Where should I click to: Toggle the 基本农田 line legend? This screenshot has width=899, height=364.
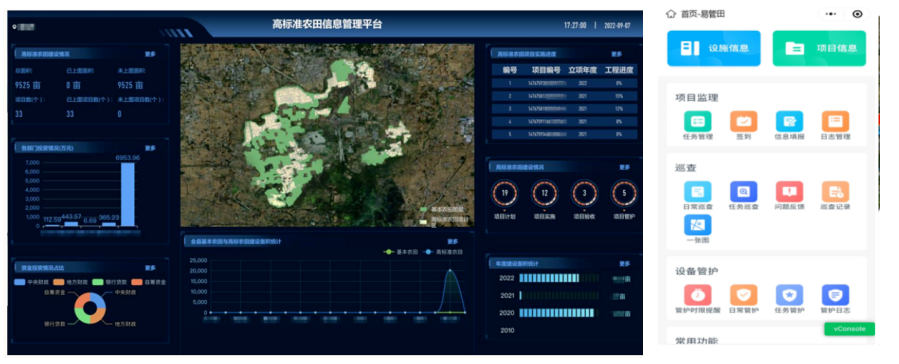point(400,252)
